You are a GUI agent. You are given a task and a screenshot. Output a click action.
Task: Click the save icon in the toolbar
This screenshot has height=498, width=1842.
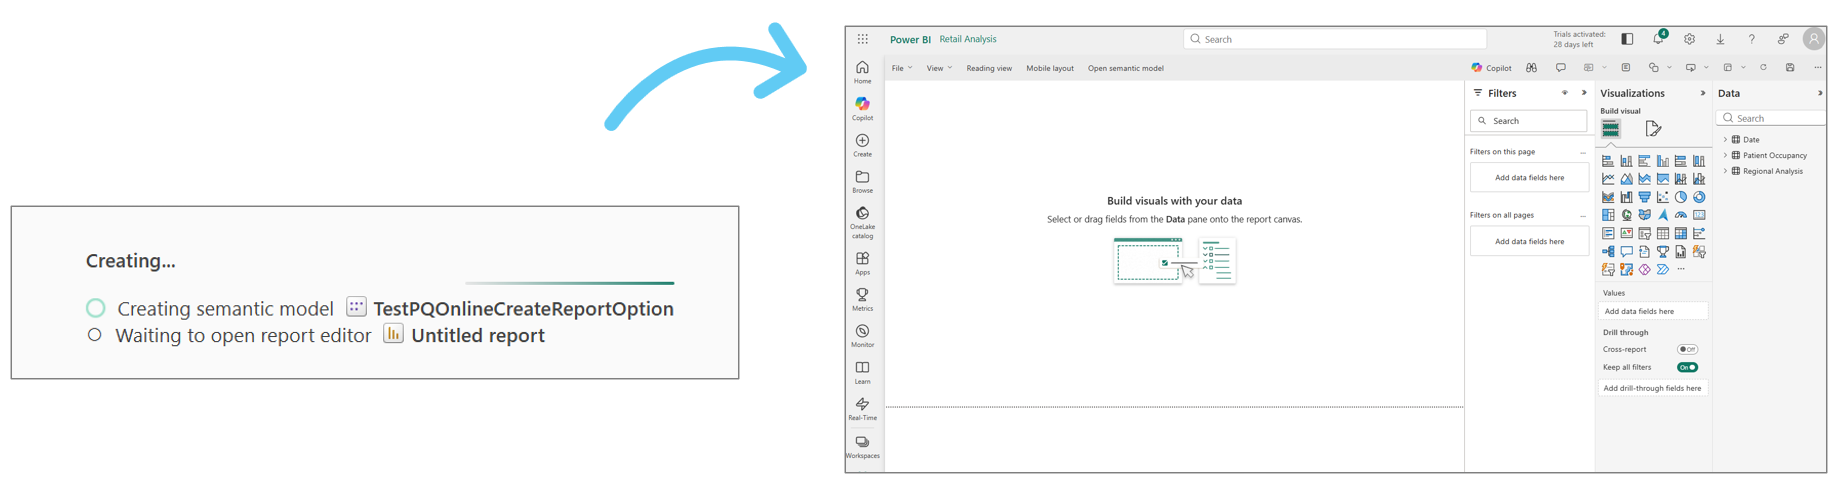pos(1790,68)
